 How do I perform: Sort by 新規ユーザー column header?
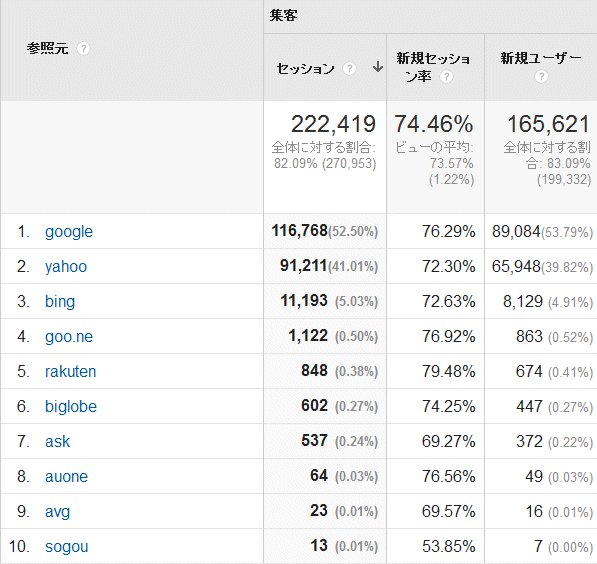click(541, 58)
